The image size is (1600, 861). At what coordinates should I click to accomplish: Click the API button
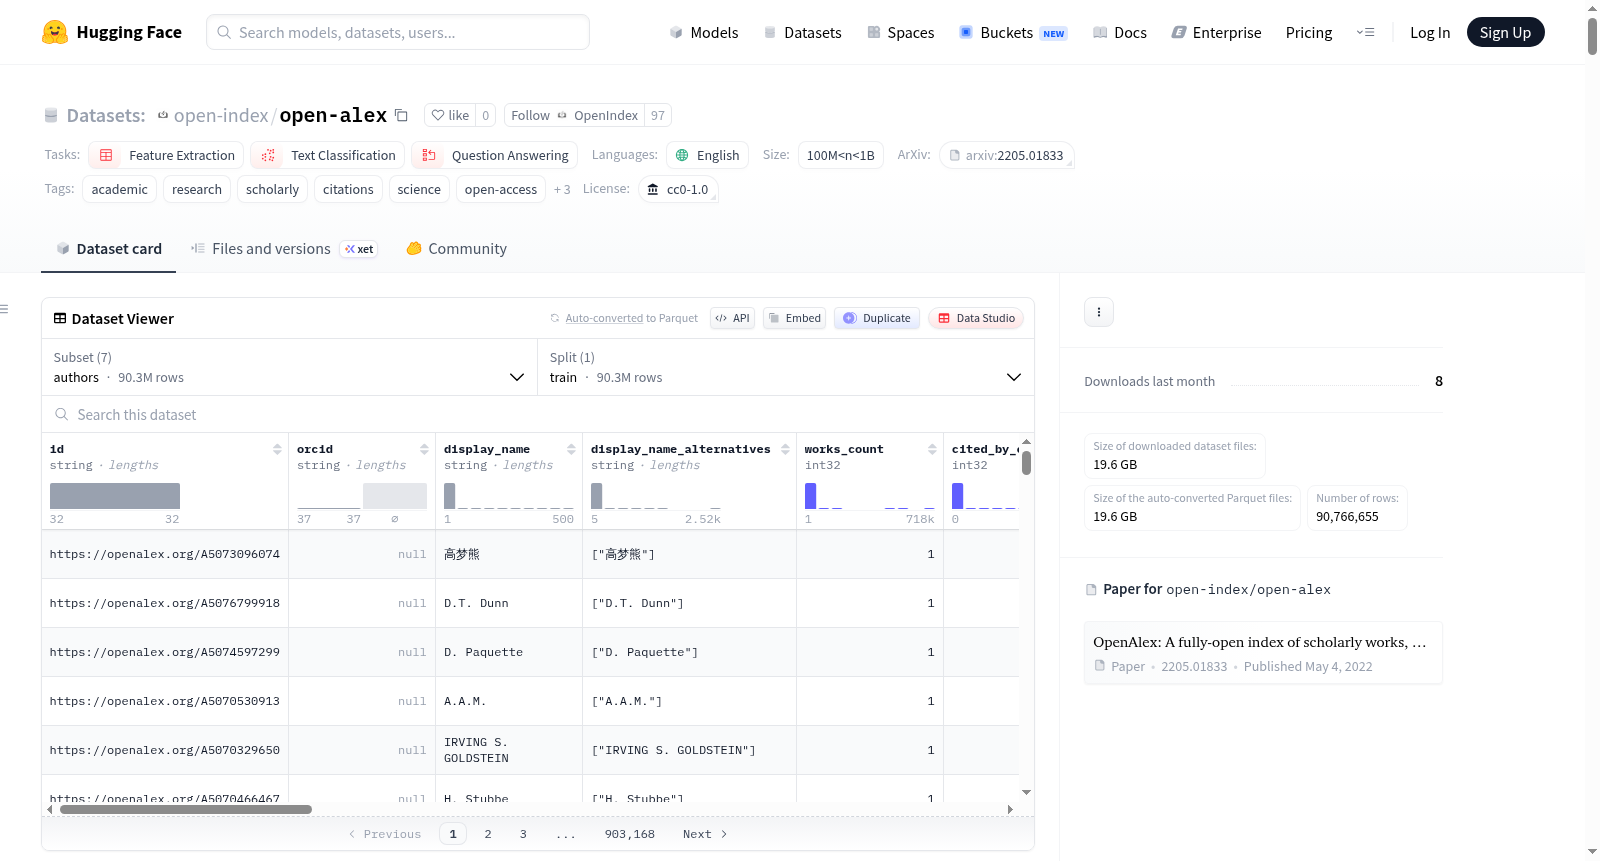(x=732, y=318)
